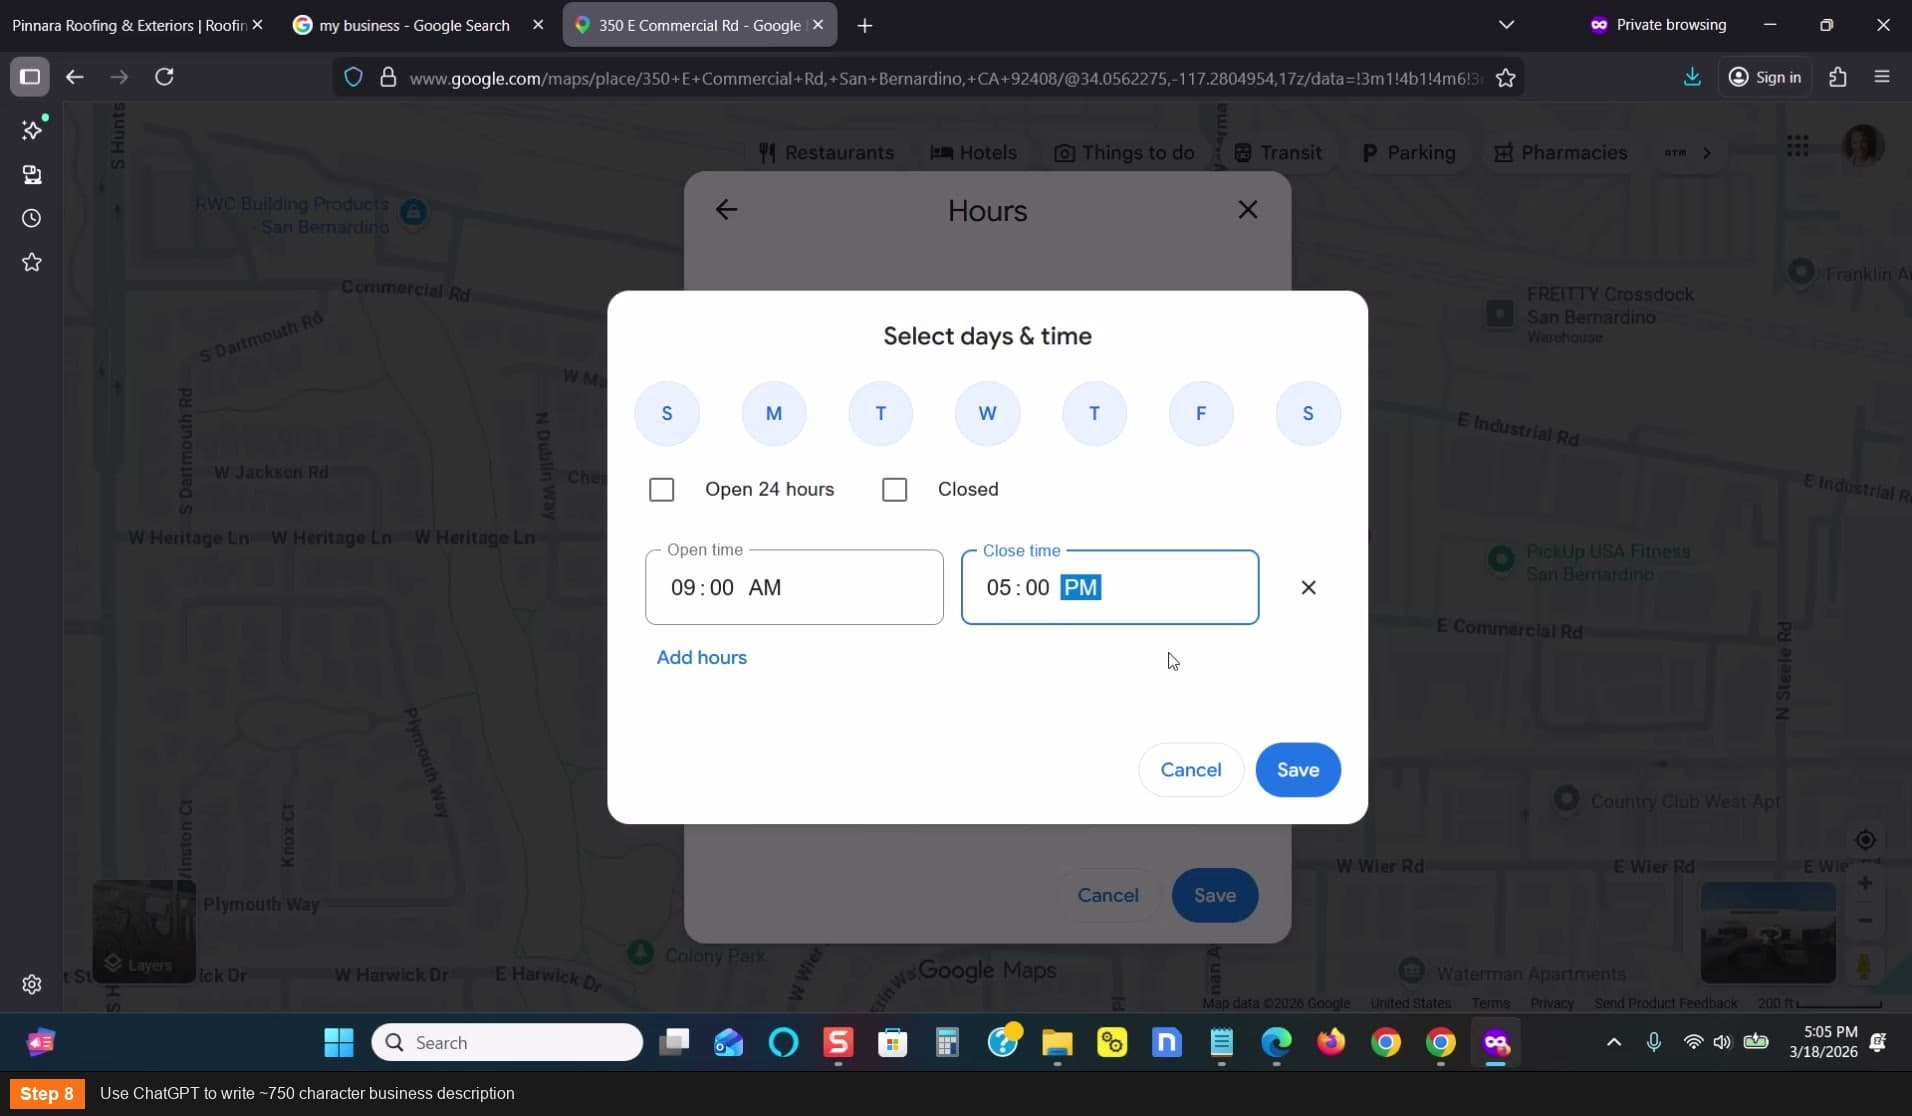Click the Close time field
Image resolution: width=1912 pixels, height=1116 pixels.
point(1110,587)
